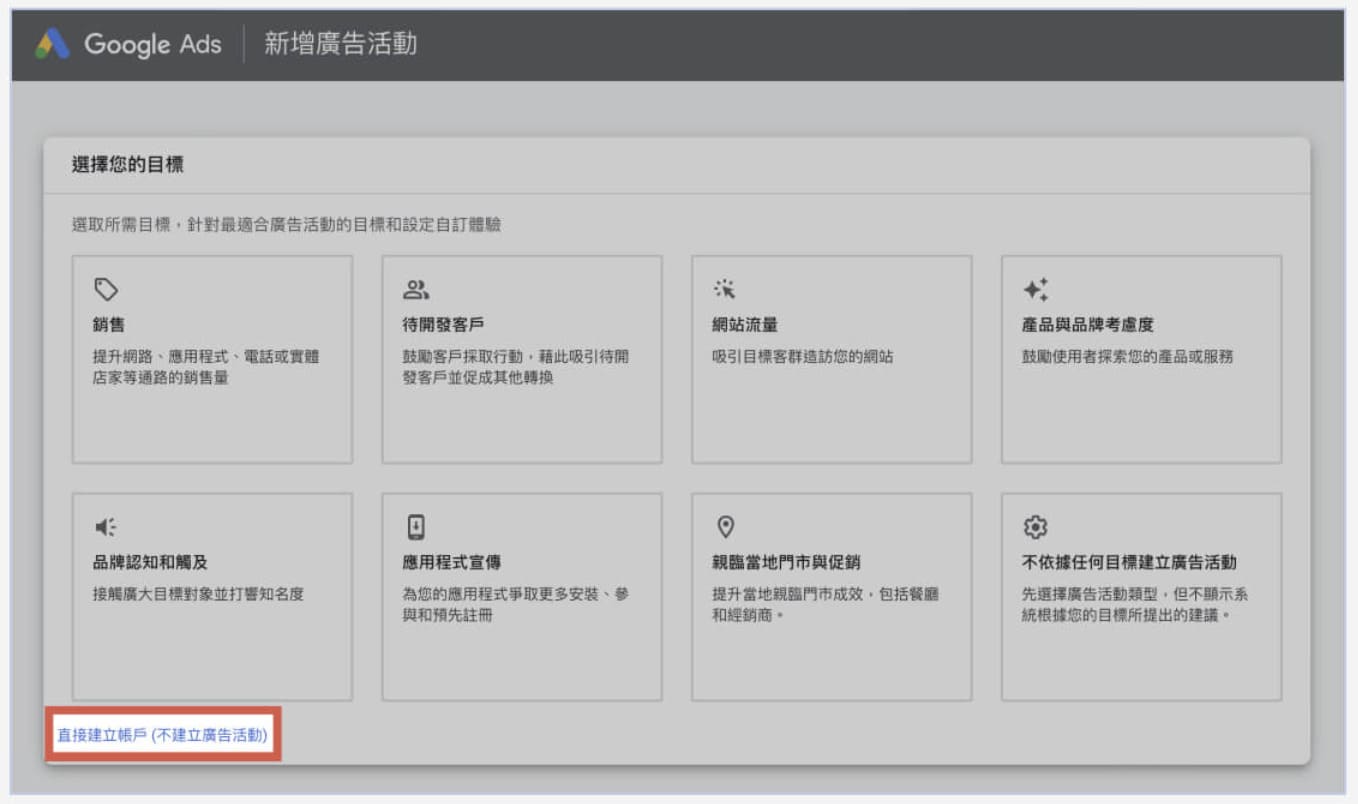Click the 新增廣告活動 header title
The width and height of the screenshot is (1358, 804).
click(340, 44)
